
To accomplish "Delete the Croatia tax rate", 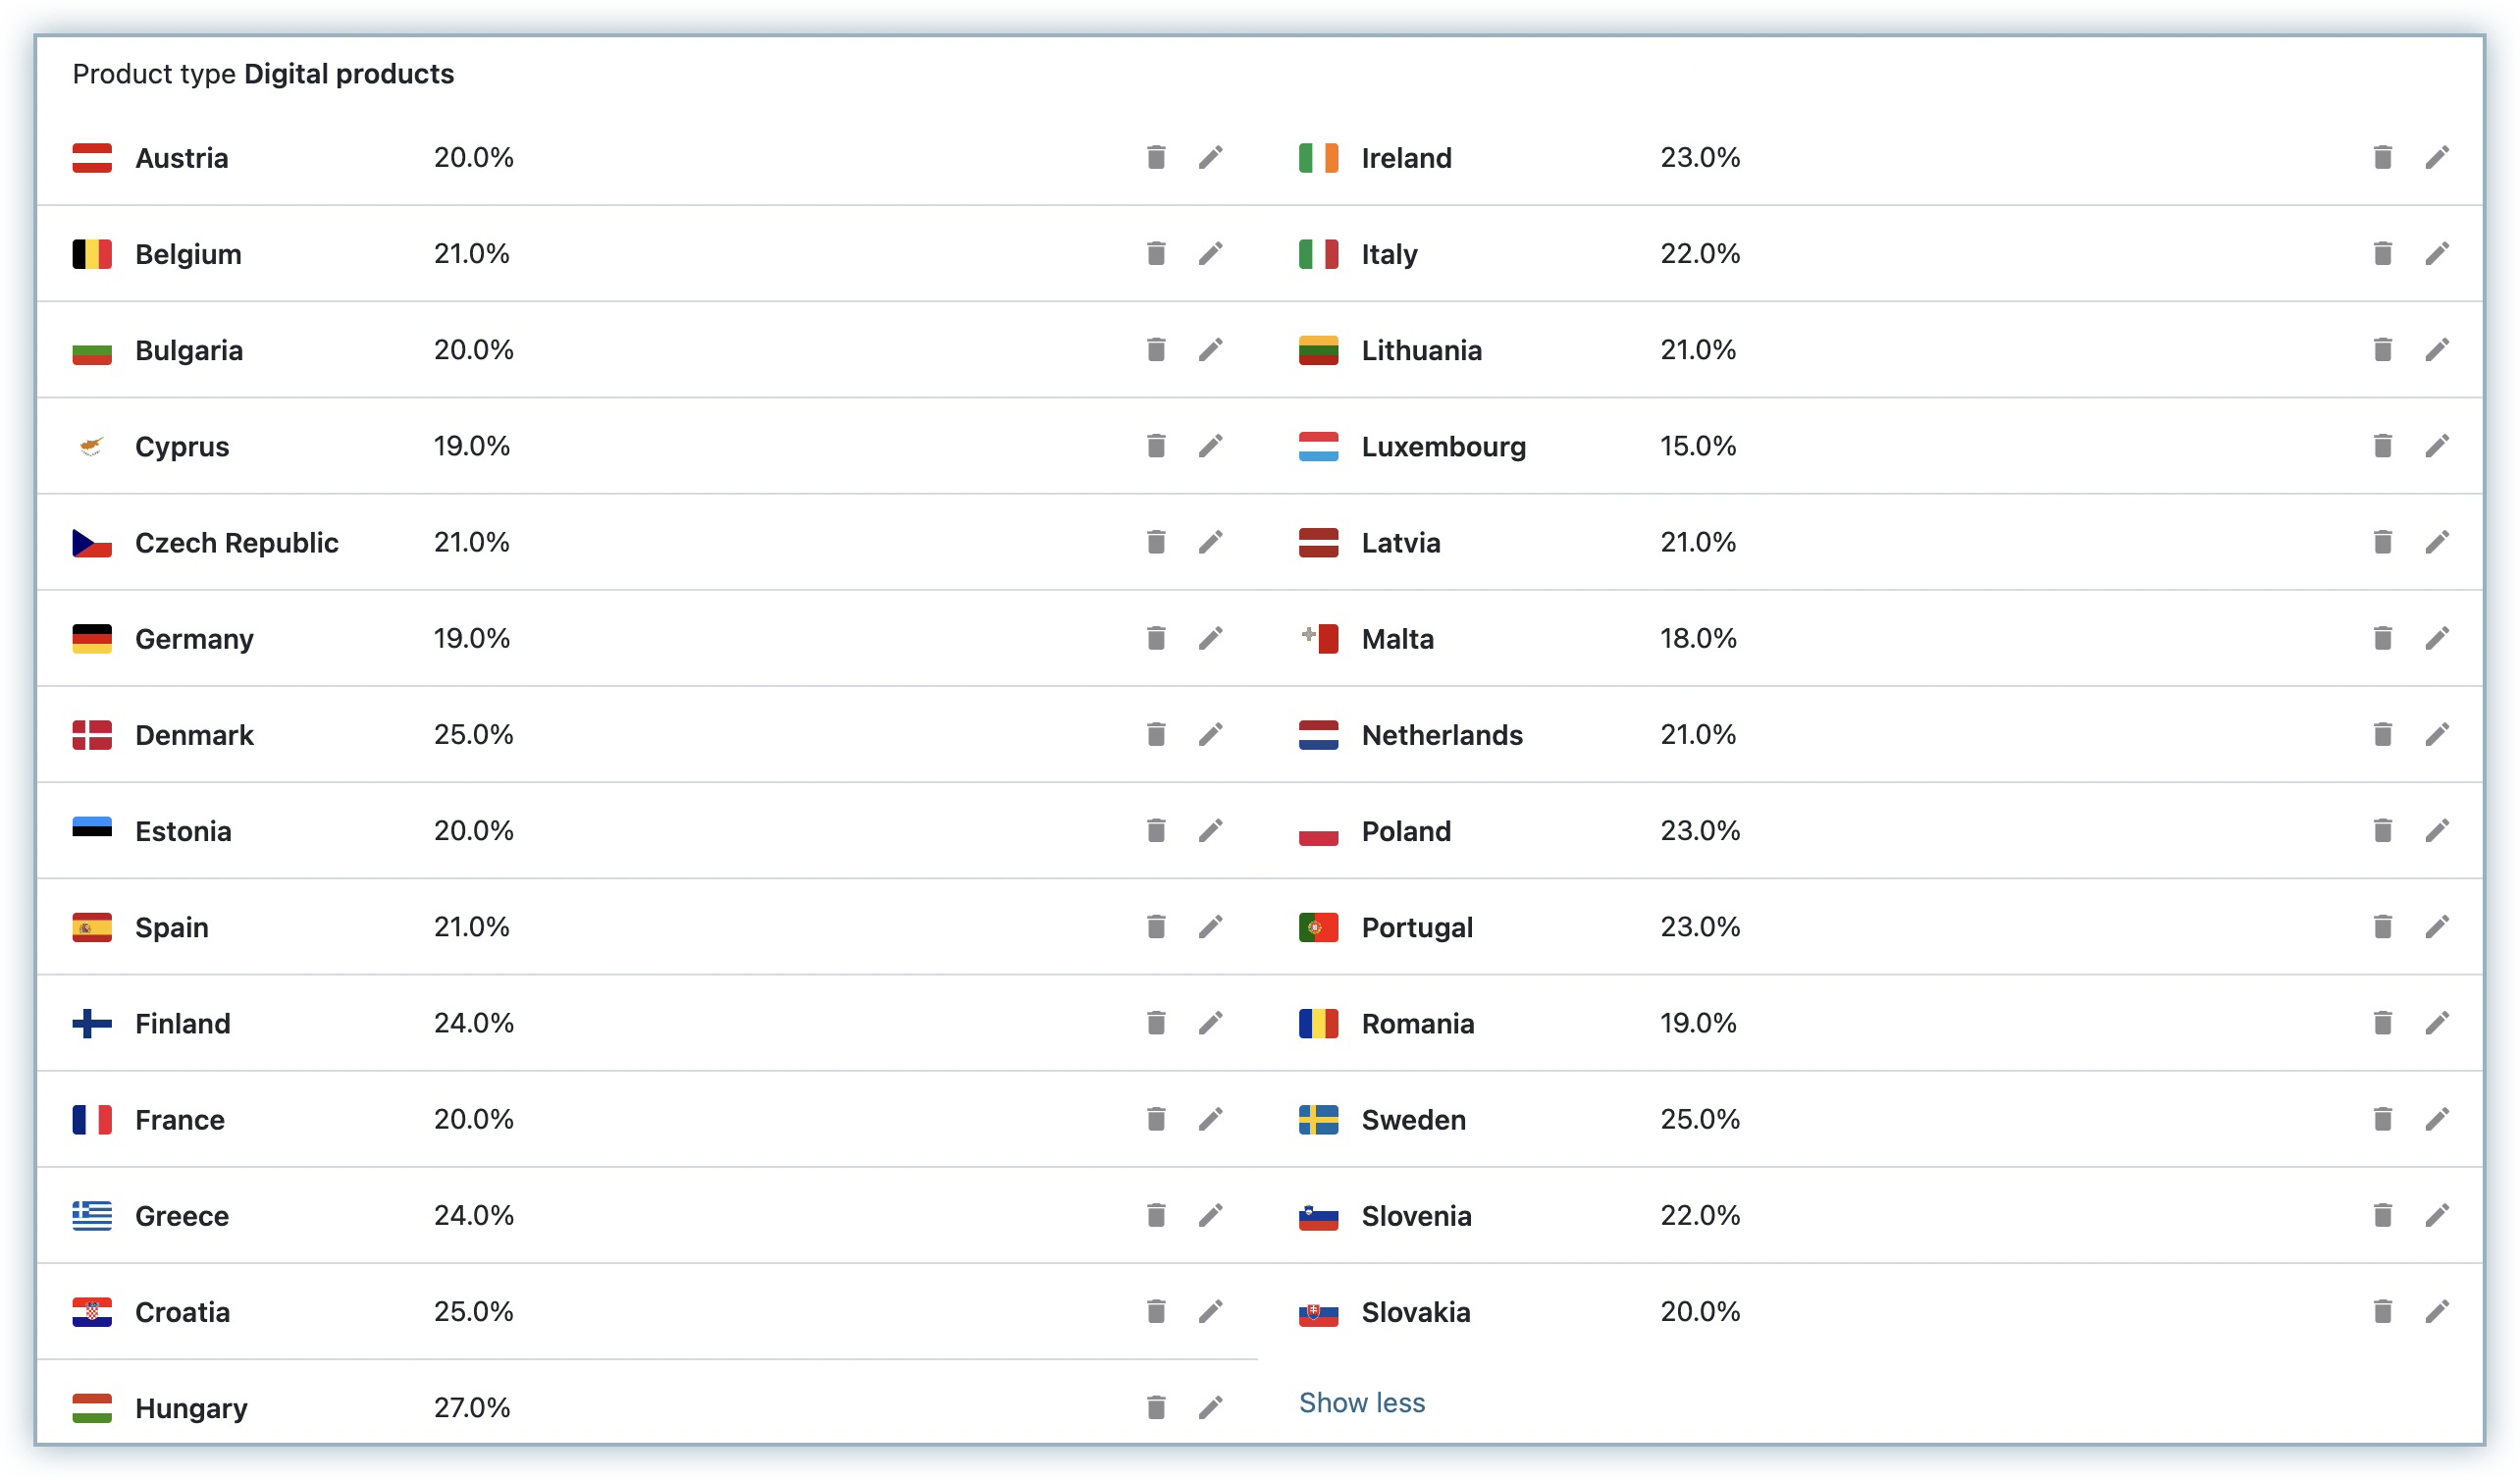I will click(x=1156, y=1311).
